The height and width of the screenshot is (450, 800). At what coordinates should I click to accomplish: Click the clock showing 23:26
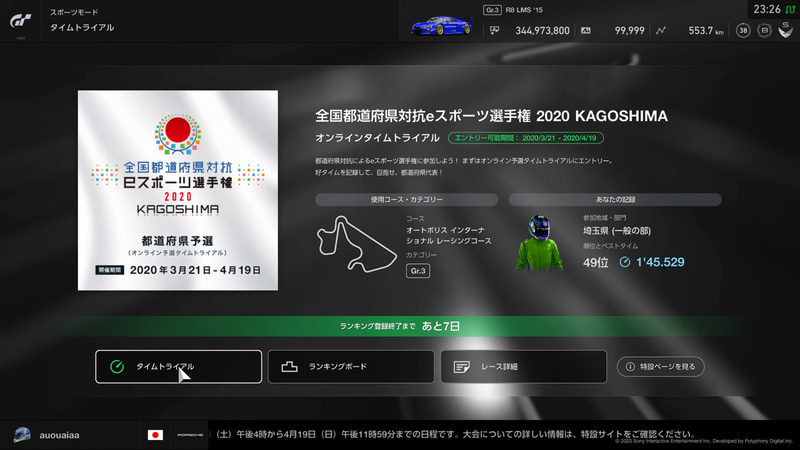[767, 9]
